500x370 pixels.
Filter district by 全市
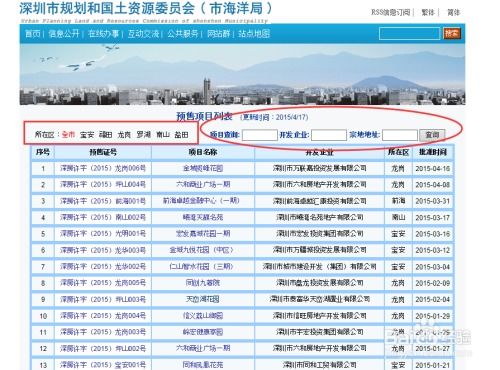click(x=68, y=135)
